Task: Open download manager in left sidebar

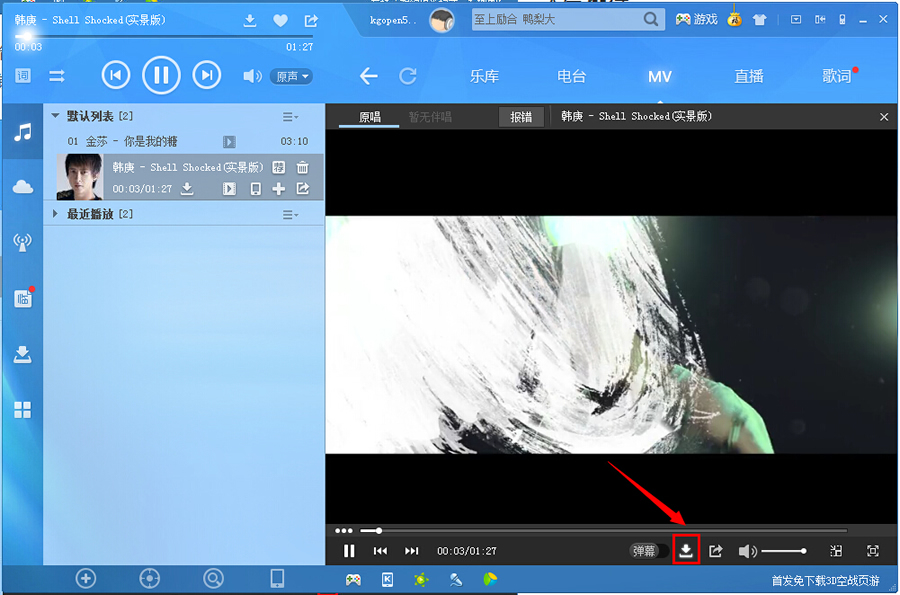Action: tap(22, 354)
